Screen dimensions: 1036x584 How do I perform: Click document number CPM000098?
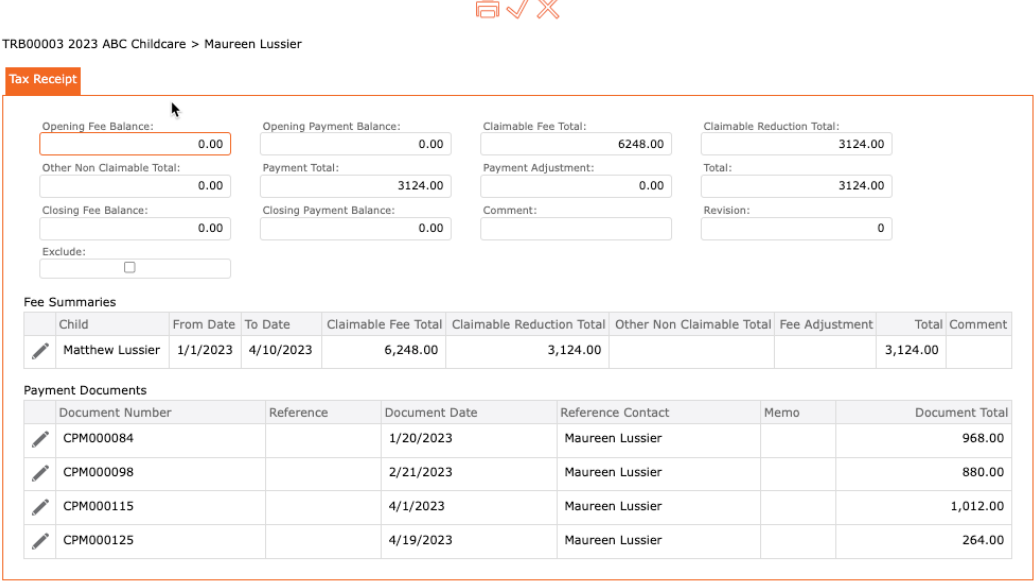click(x=98, y=472)
